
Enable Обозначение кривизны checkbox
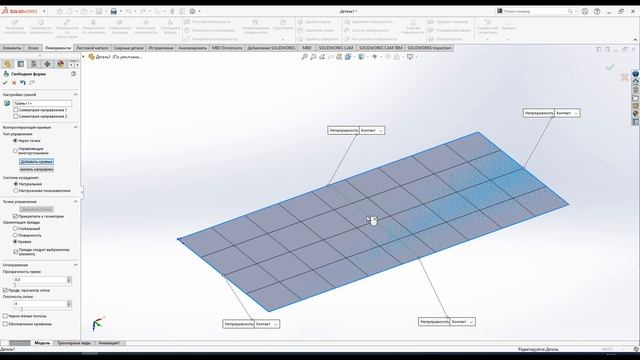(5, 324)
